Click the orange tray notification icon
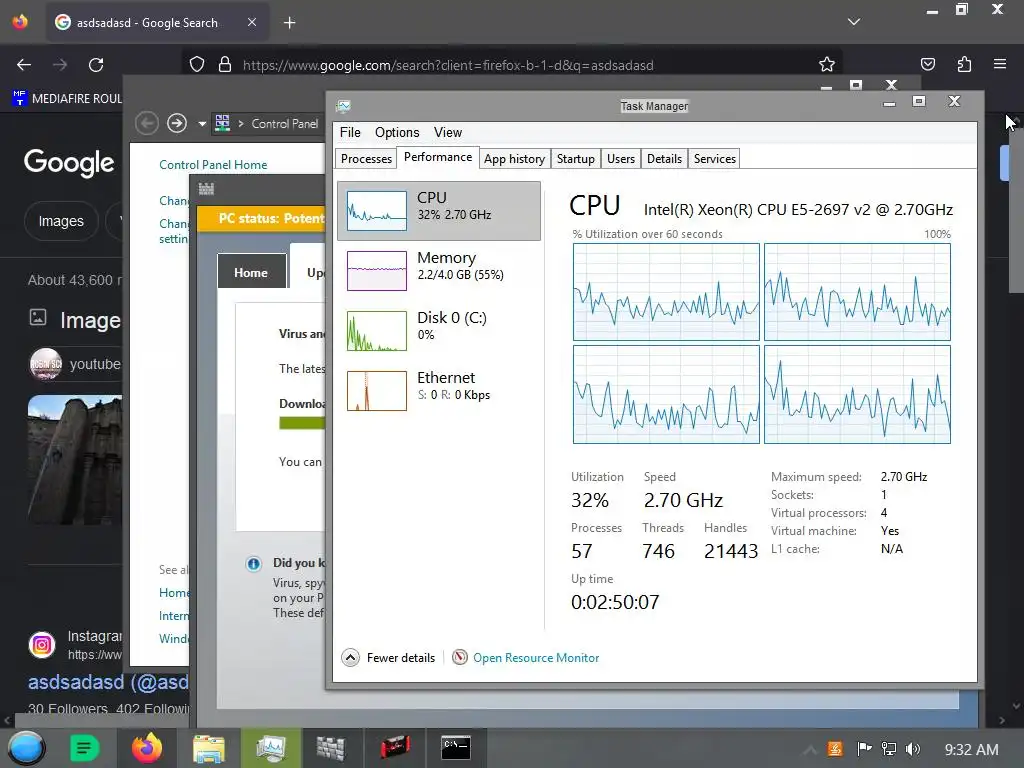Viewport: 1024px width, 768px height. point(835,749)
